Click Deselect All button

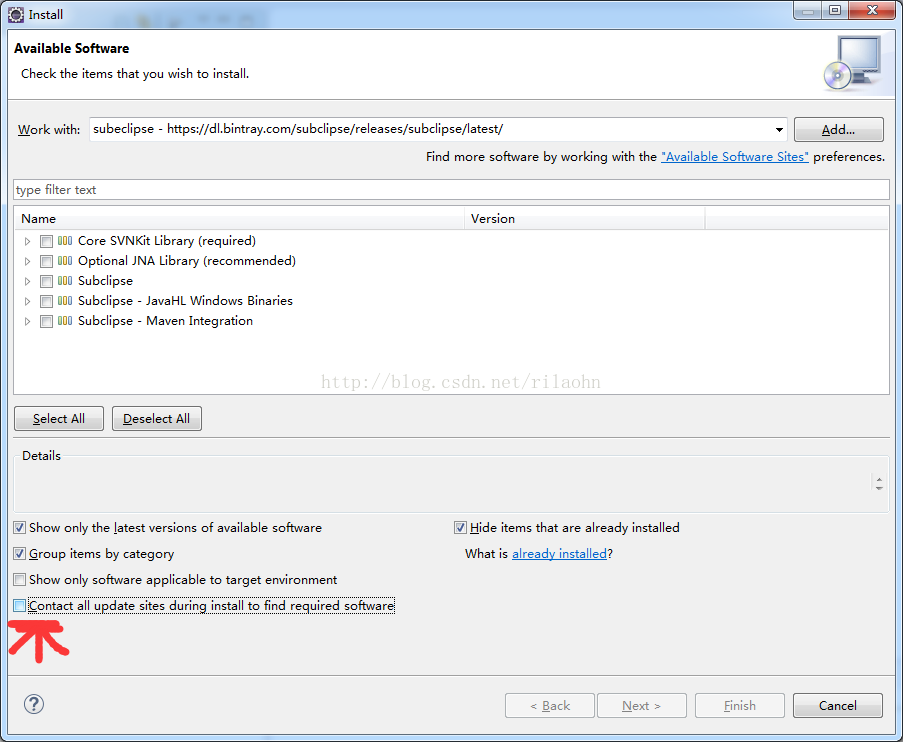tap(157, 419)
